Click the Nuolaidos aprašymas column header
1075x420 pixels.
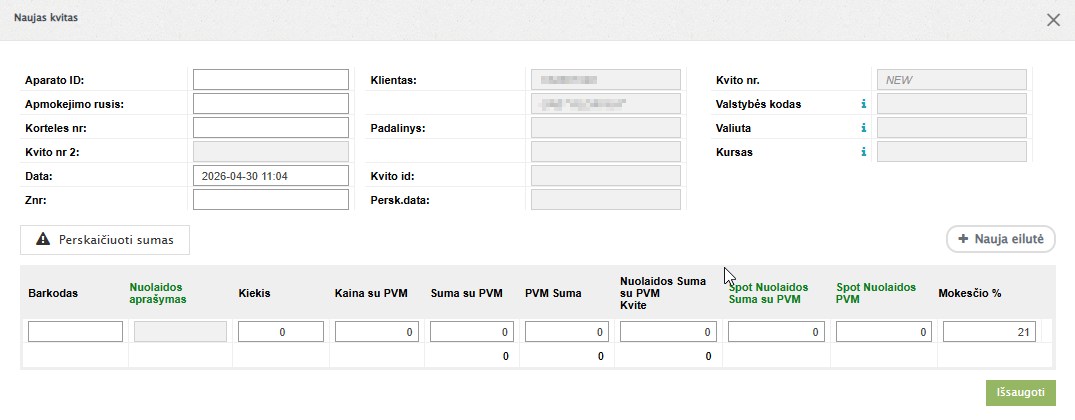(160, 293)
